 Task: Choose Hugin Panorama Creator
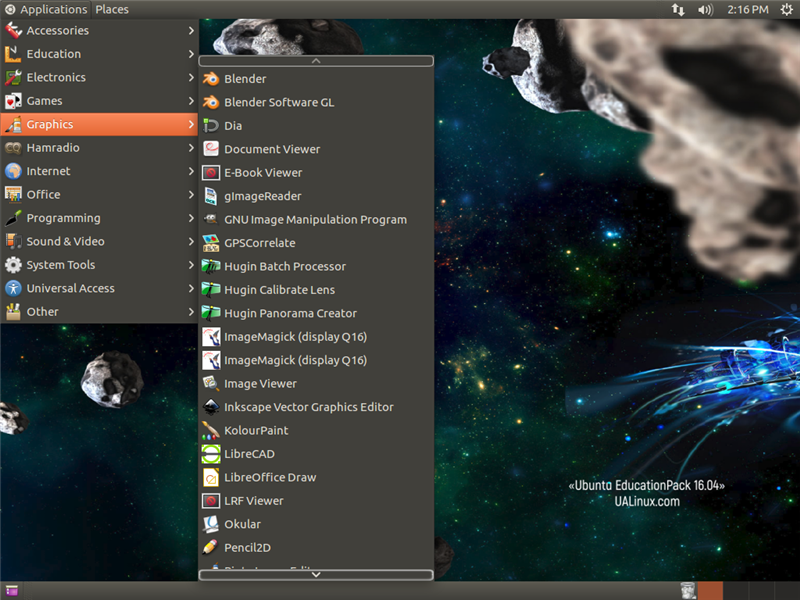[x=316, y=313]
